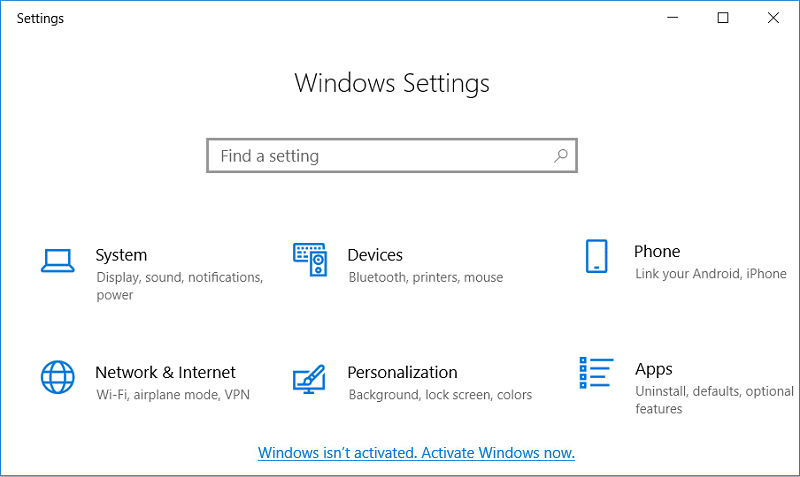Click the magnifying glass search icon

tap(561, 156)
